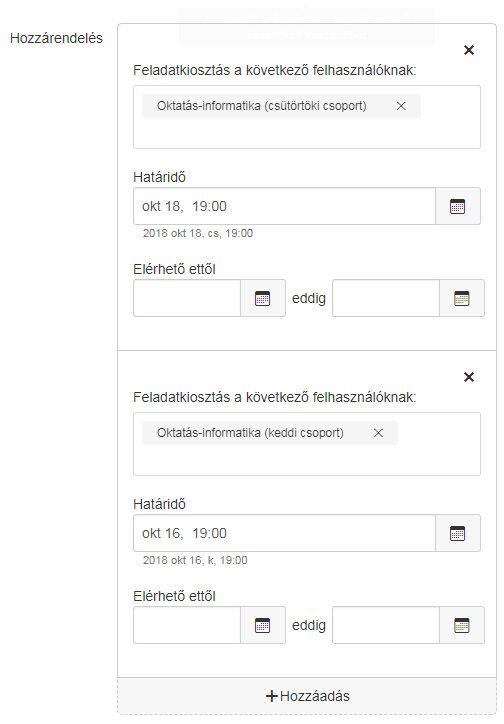Open first block's eddig calendar picker
Viewport: 504px width, 724px height.
click(462, 298)
